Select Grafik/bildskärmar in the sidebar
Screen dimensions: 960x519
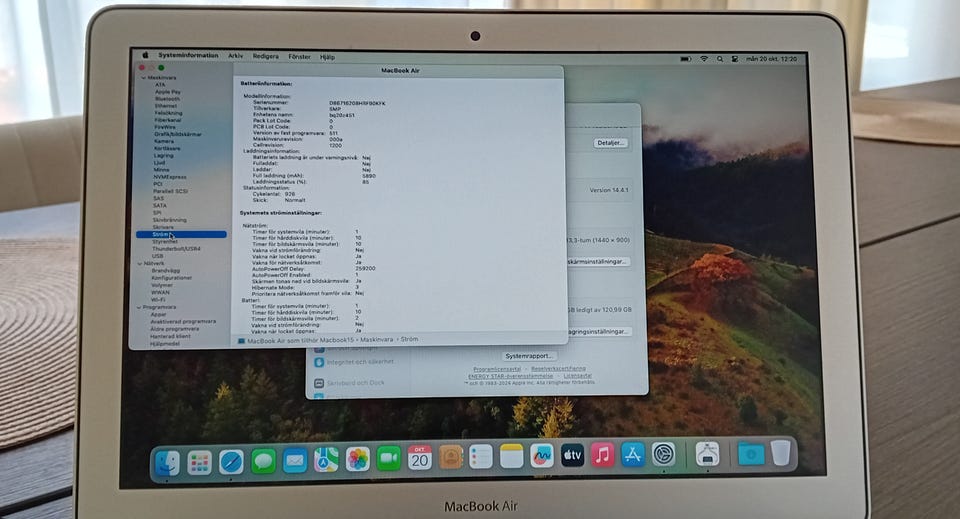[178, 134]
